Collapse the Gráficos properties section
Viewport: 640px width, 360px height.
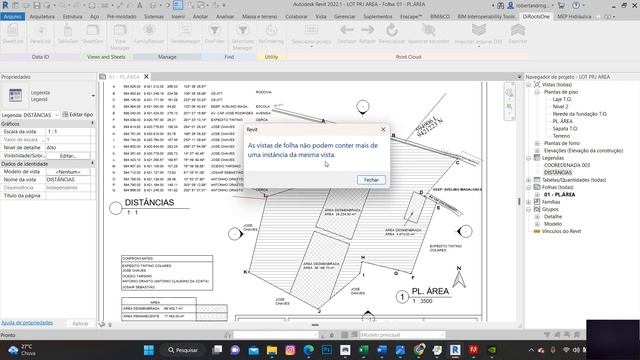coord(93,123)
